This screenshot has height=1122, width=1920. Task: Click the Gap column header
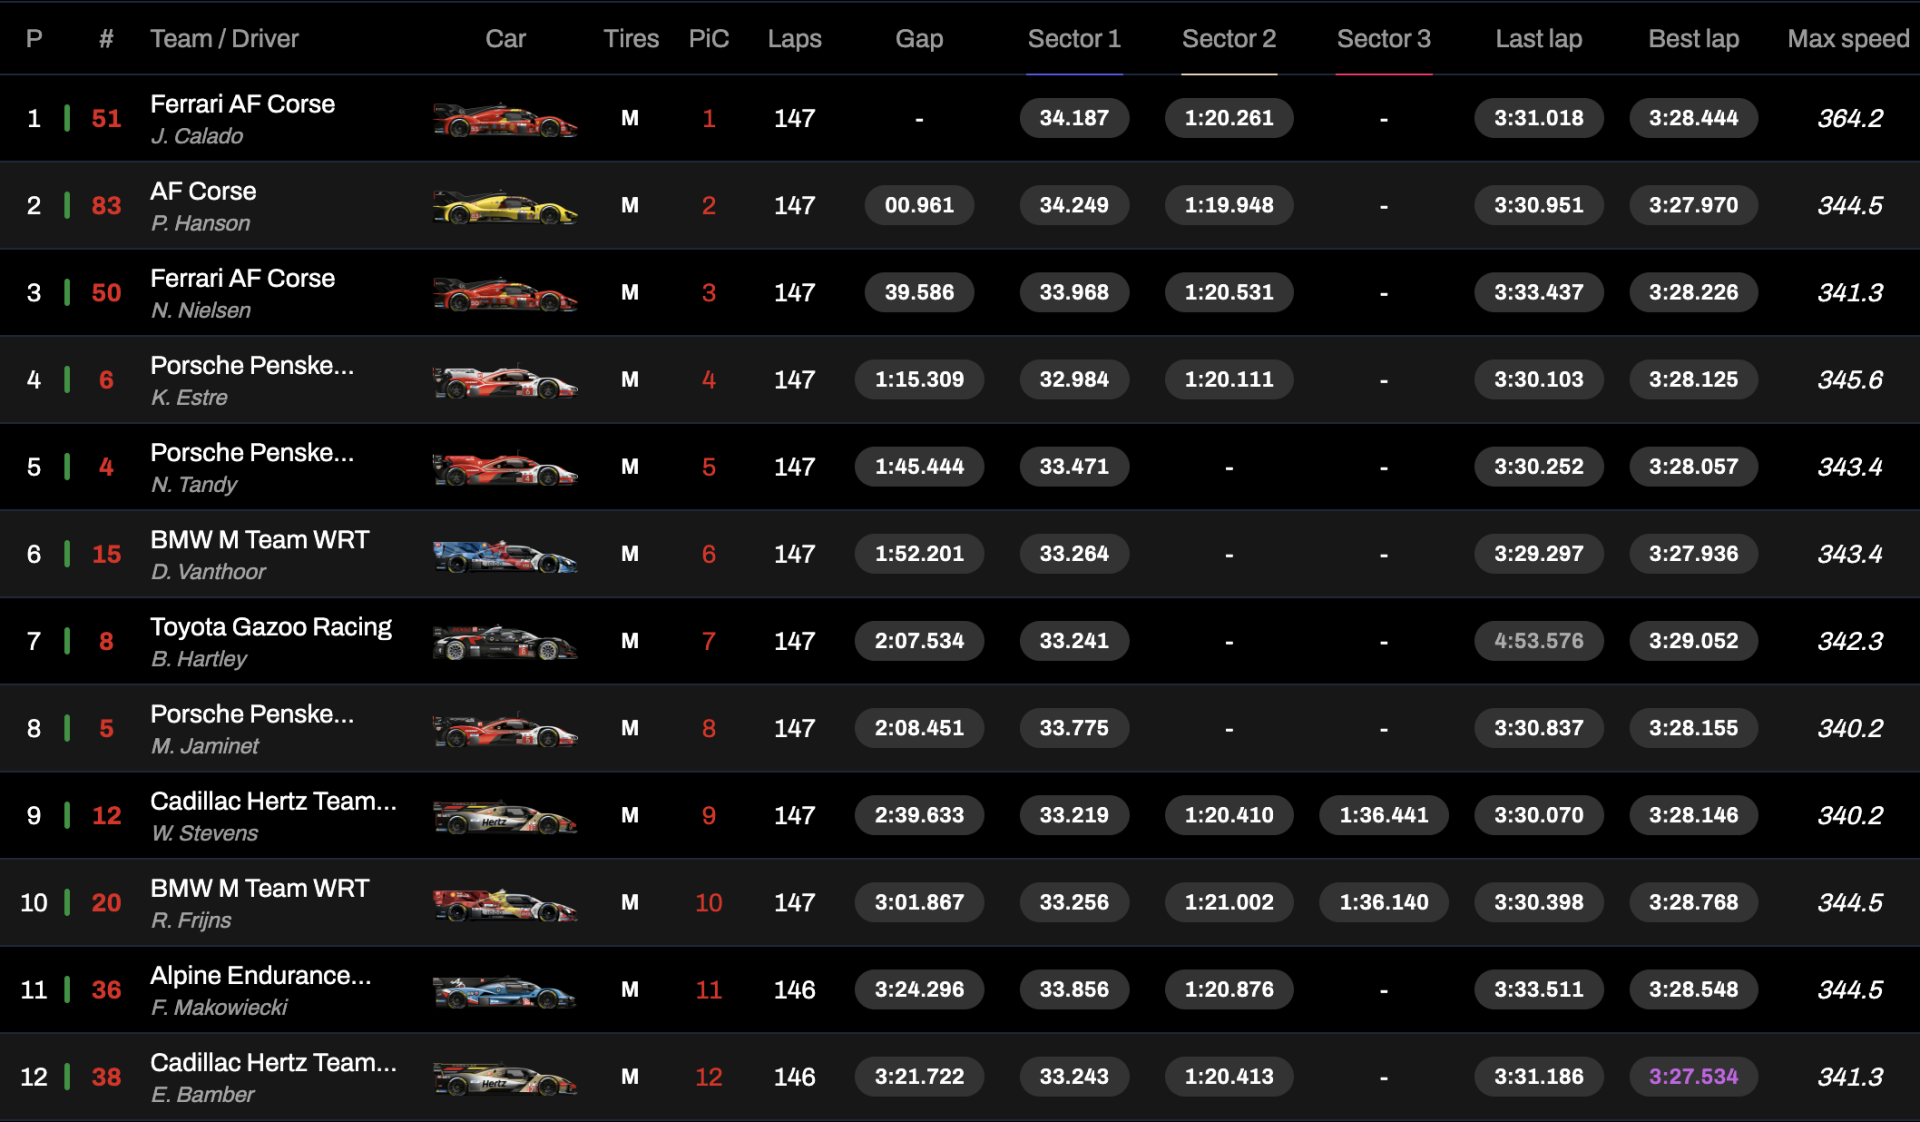(x=919, y=39)
